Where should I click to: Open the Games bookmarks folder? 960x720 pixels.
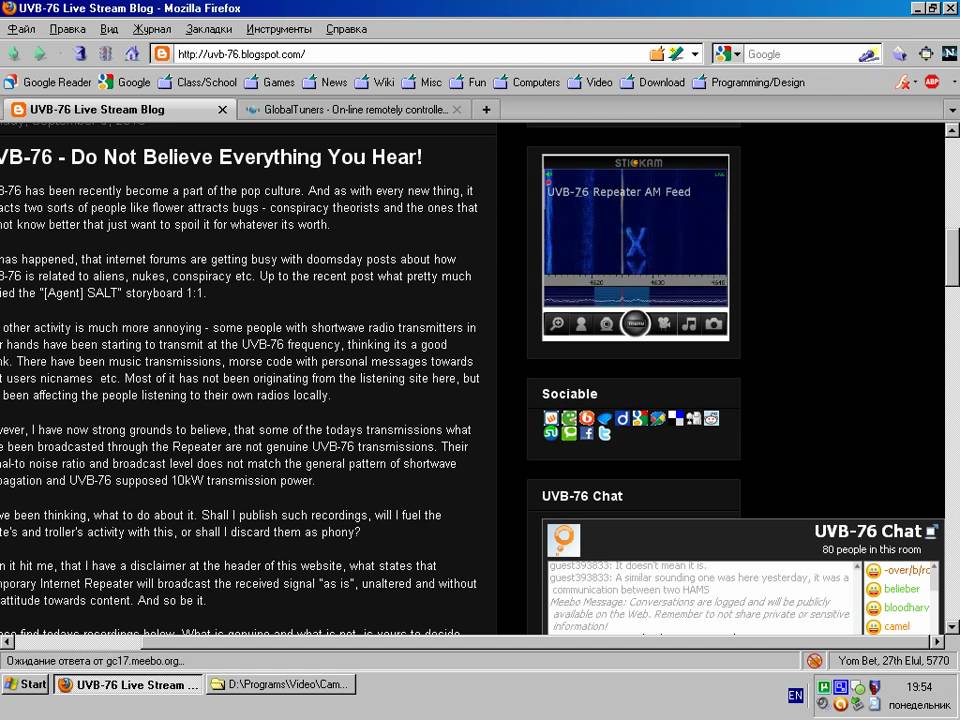[269, 82]
